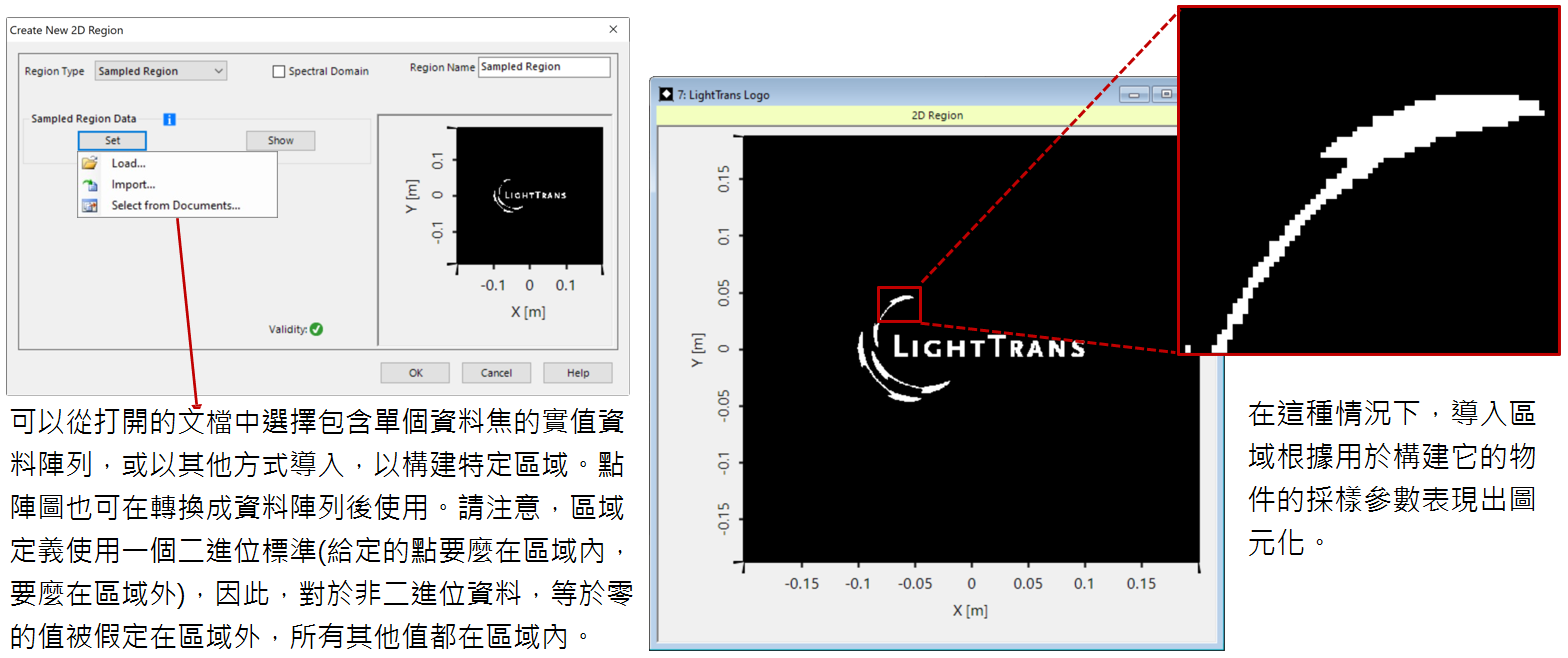Open Help for the region dialog
This screenshot has width=1568, height=658.
(x=578, y=373)
